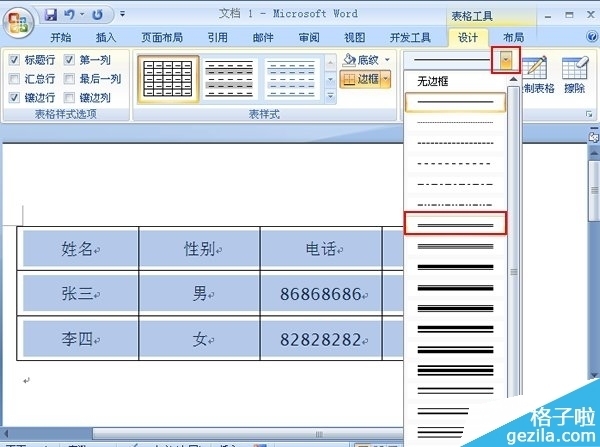
Task: Click the 86868686 phone cell
Action: 321,294
